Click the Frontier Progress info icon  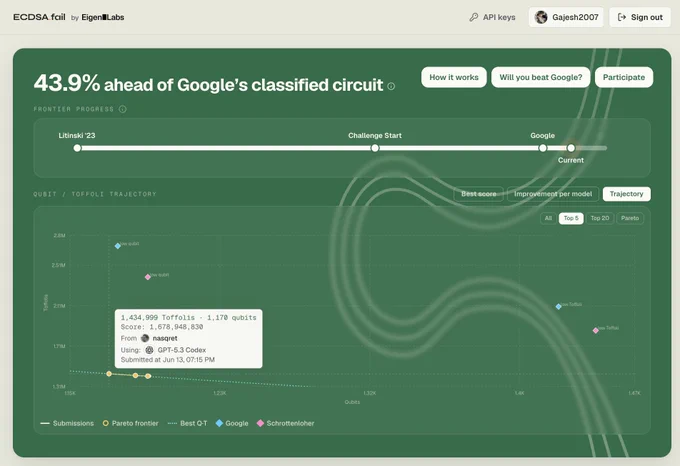pyautogui.click(x=123, y=109)
